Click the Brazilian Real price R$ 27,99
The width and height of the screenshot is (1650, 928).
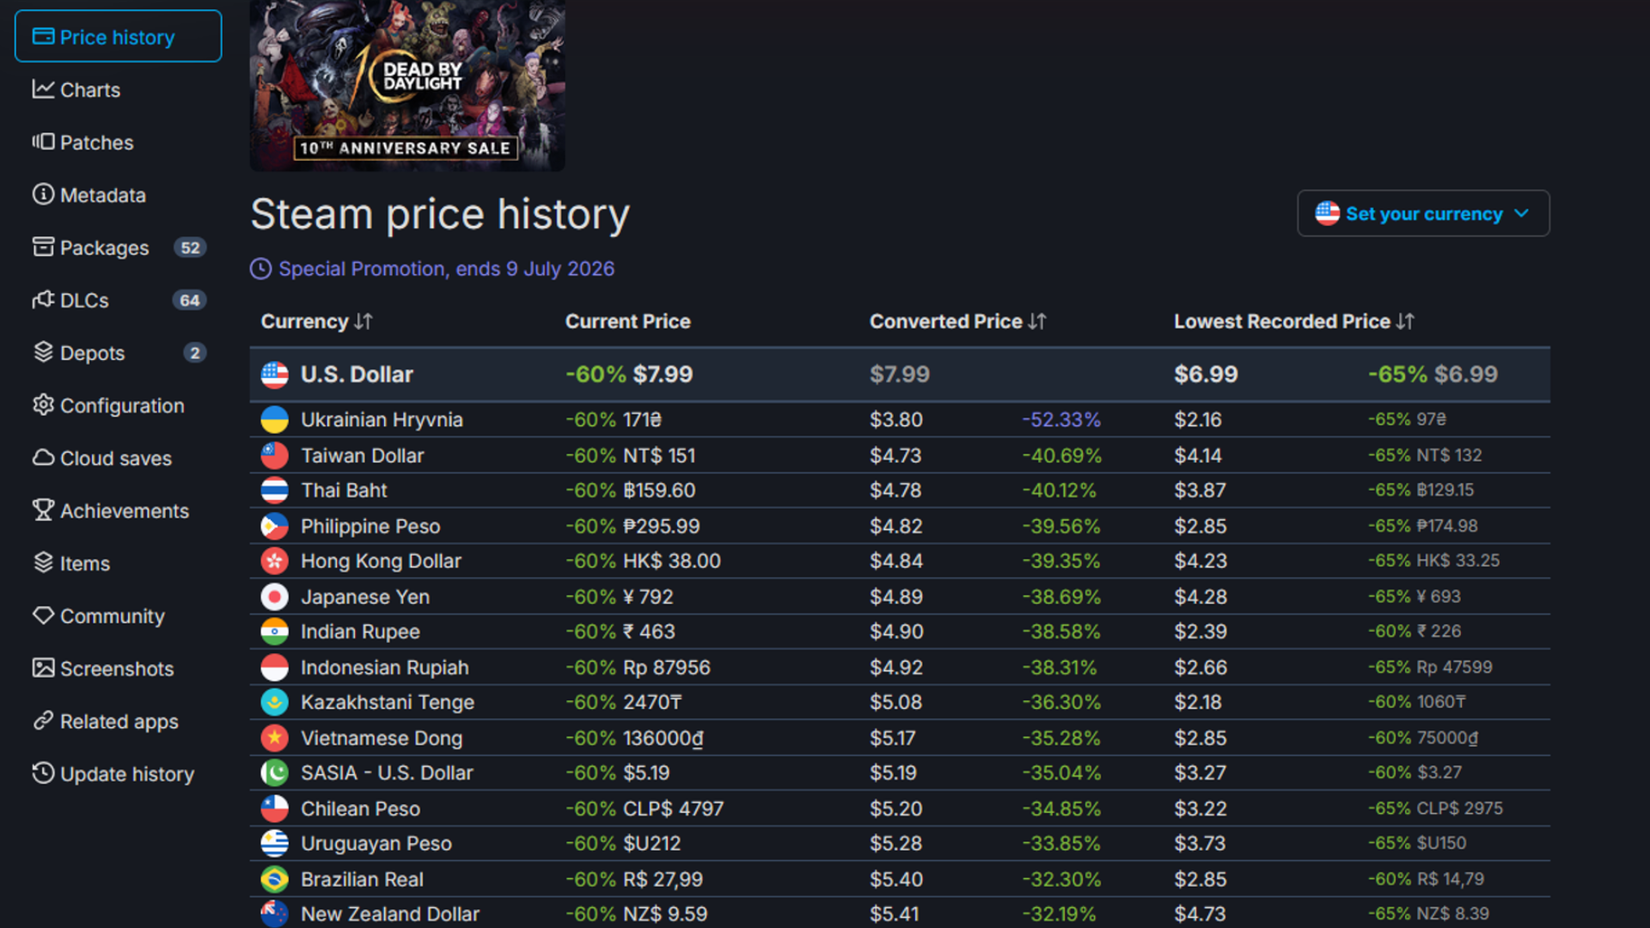point(663,879)
